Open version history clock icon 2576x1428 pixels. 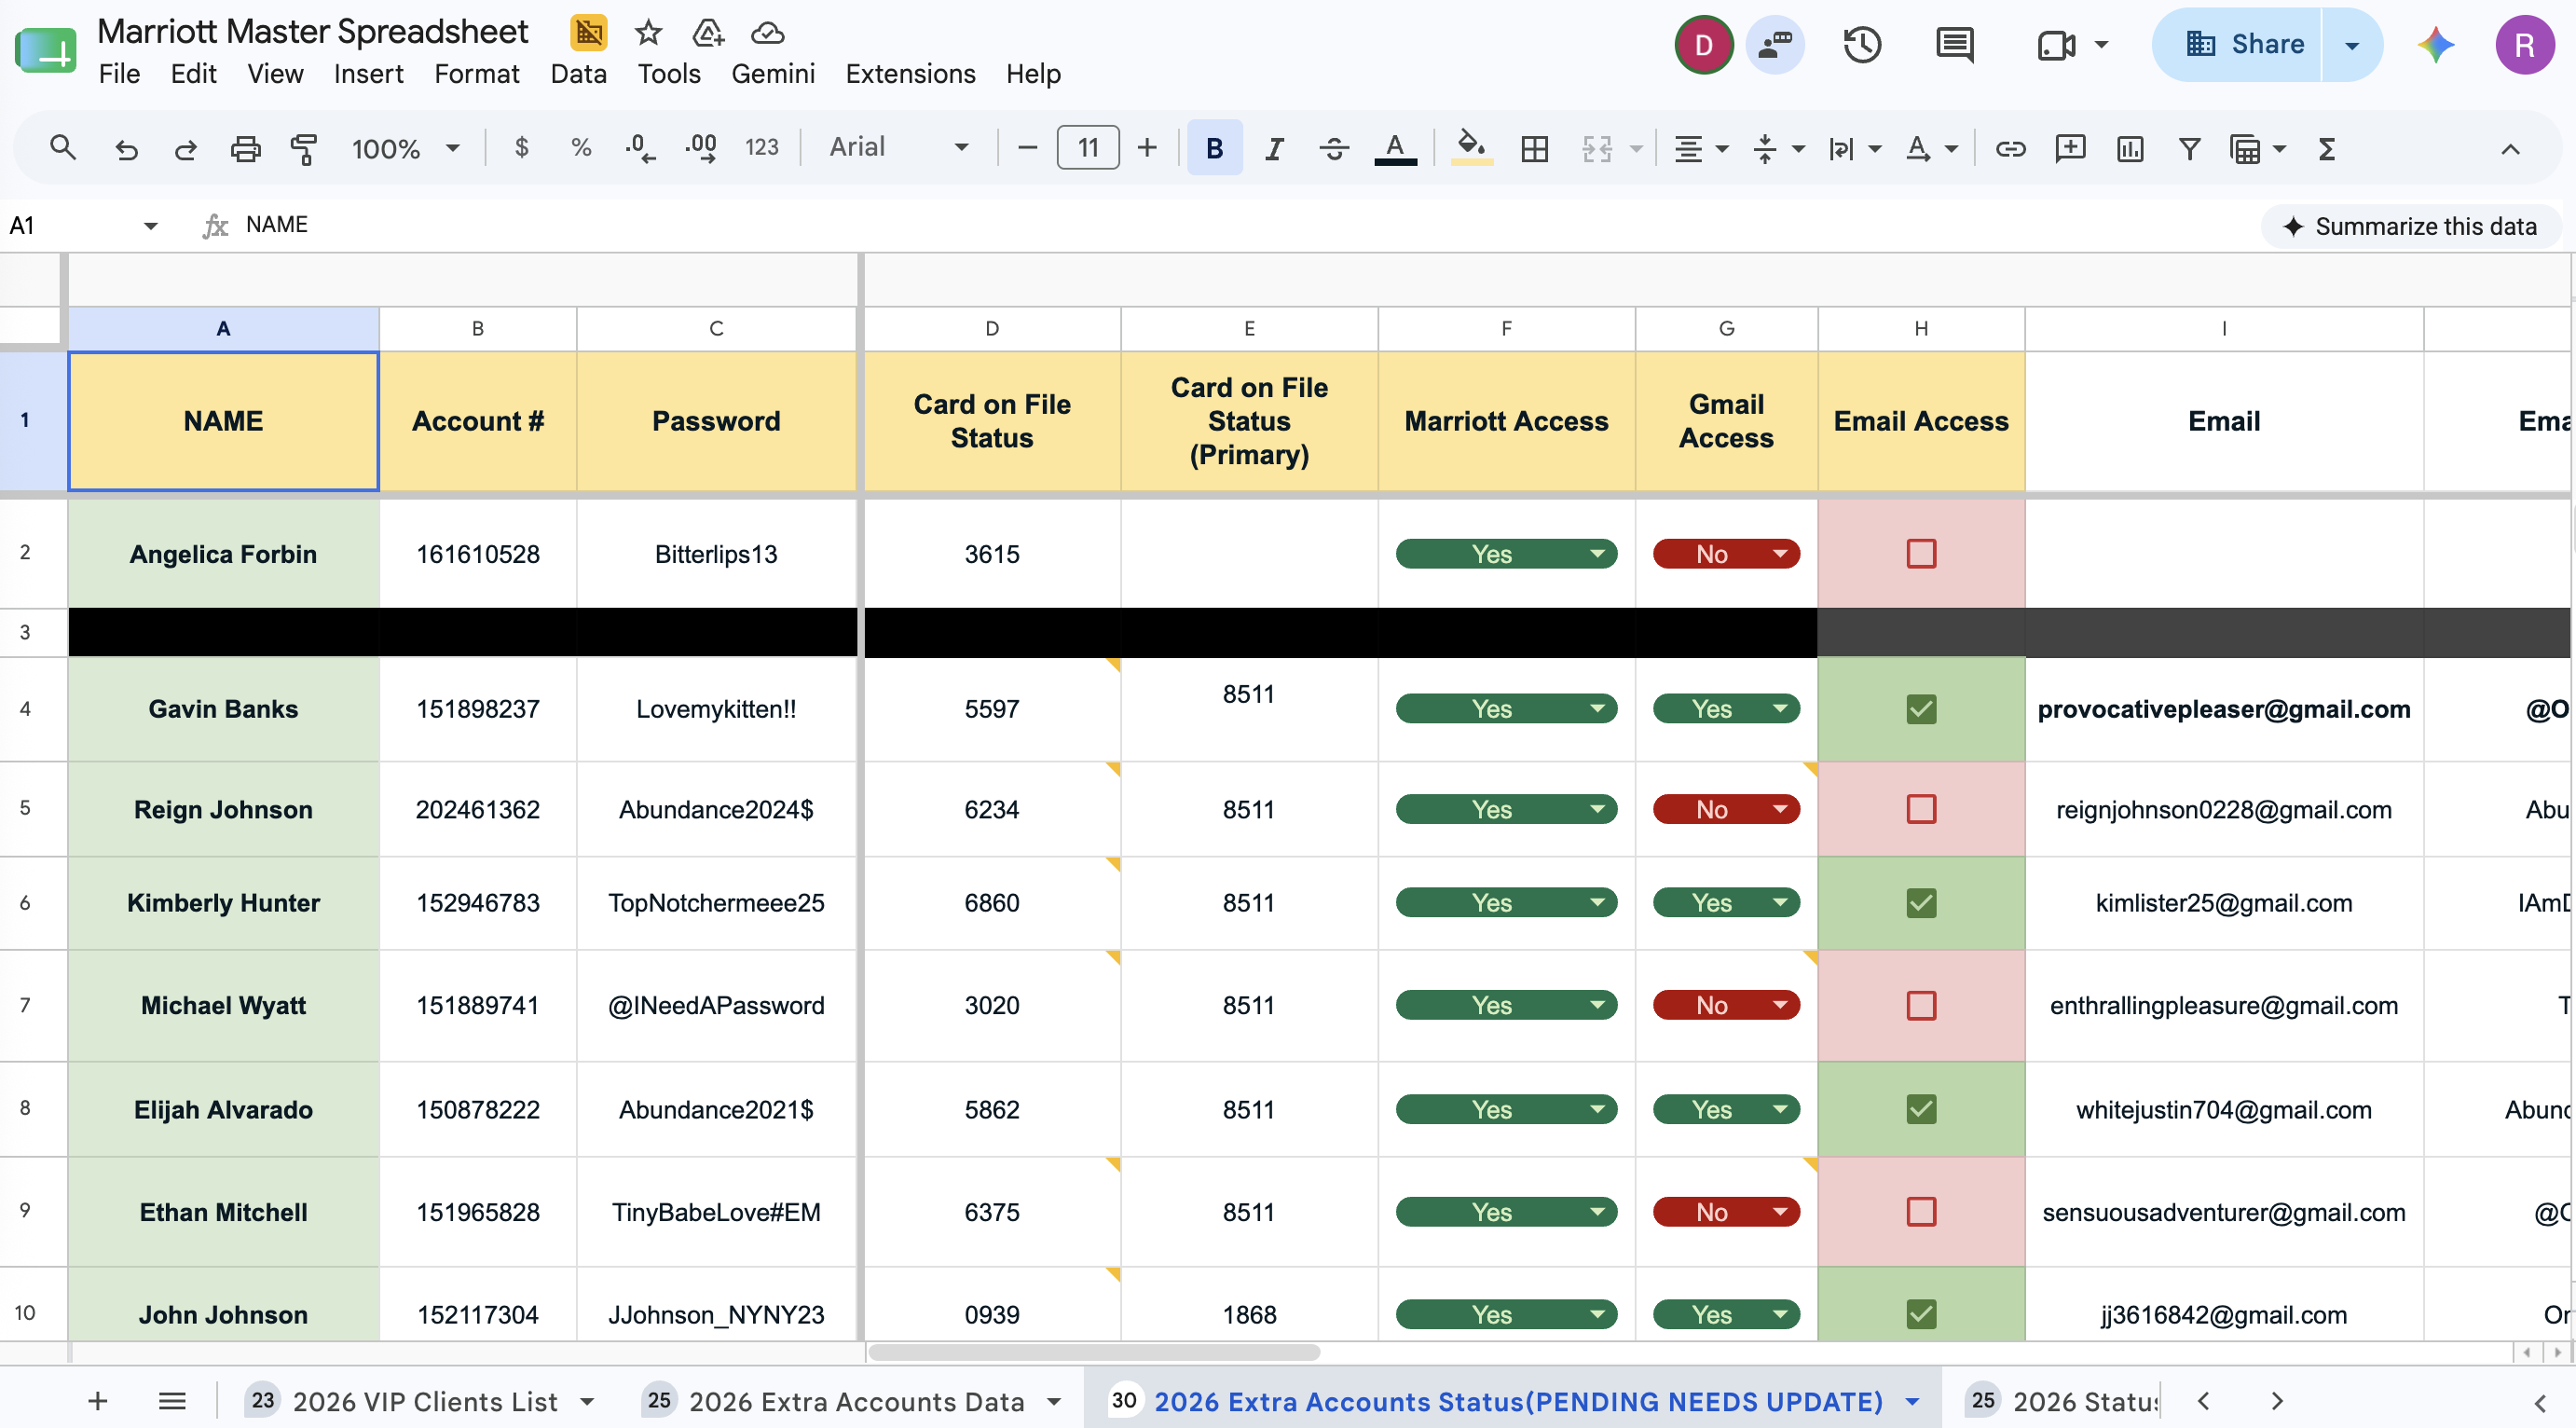pos(1862,44)
